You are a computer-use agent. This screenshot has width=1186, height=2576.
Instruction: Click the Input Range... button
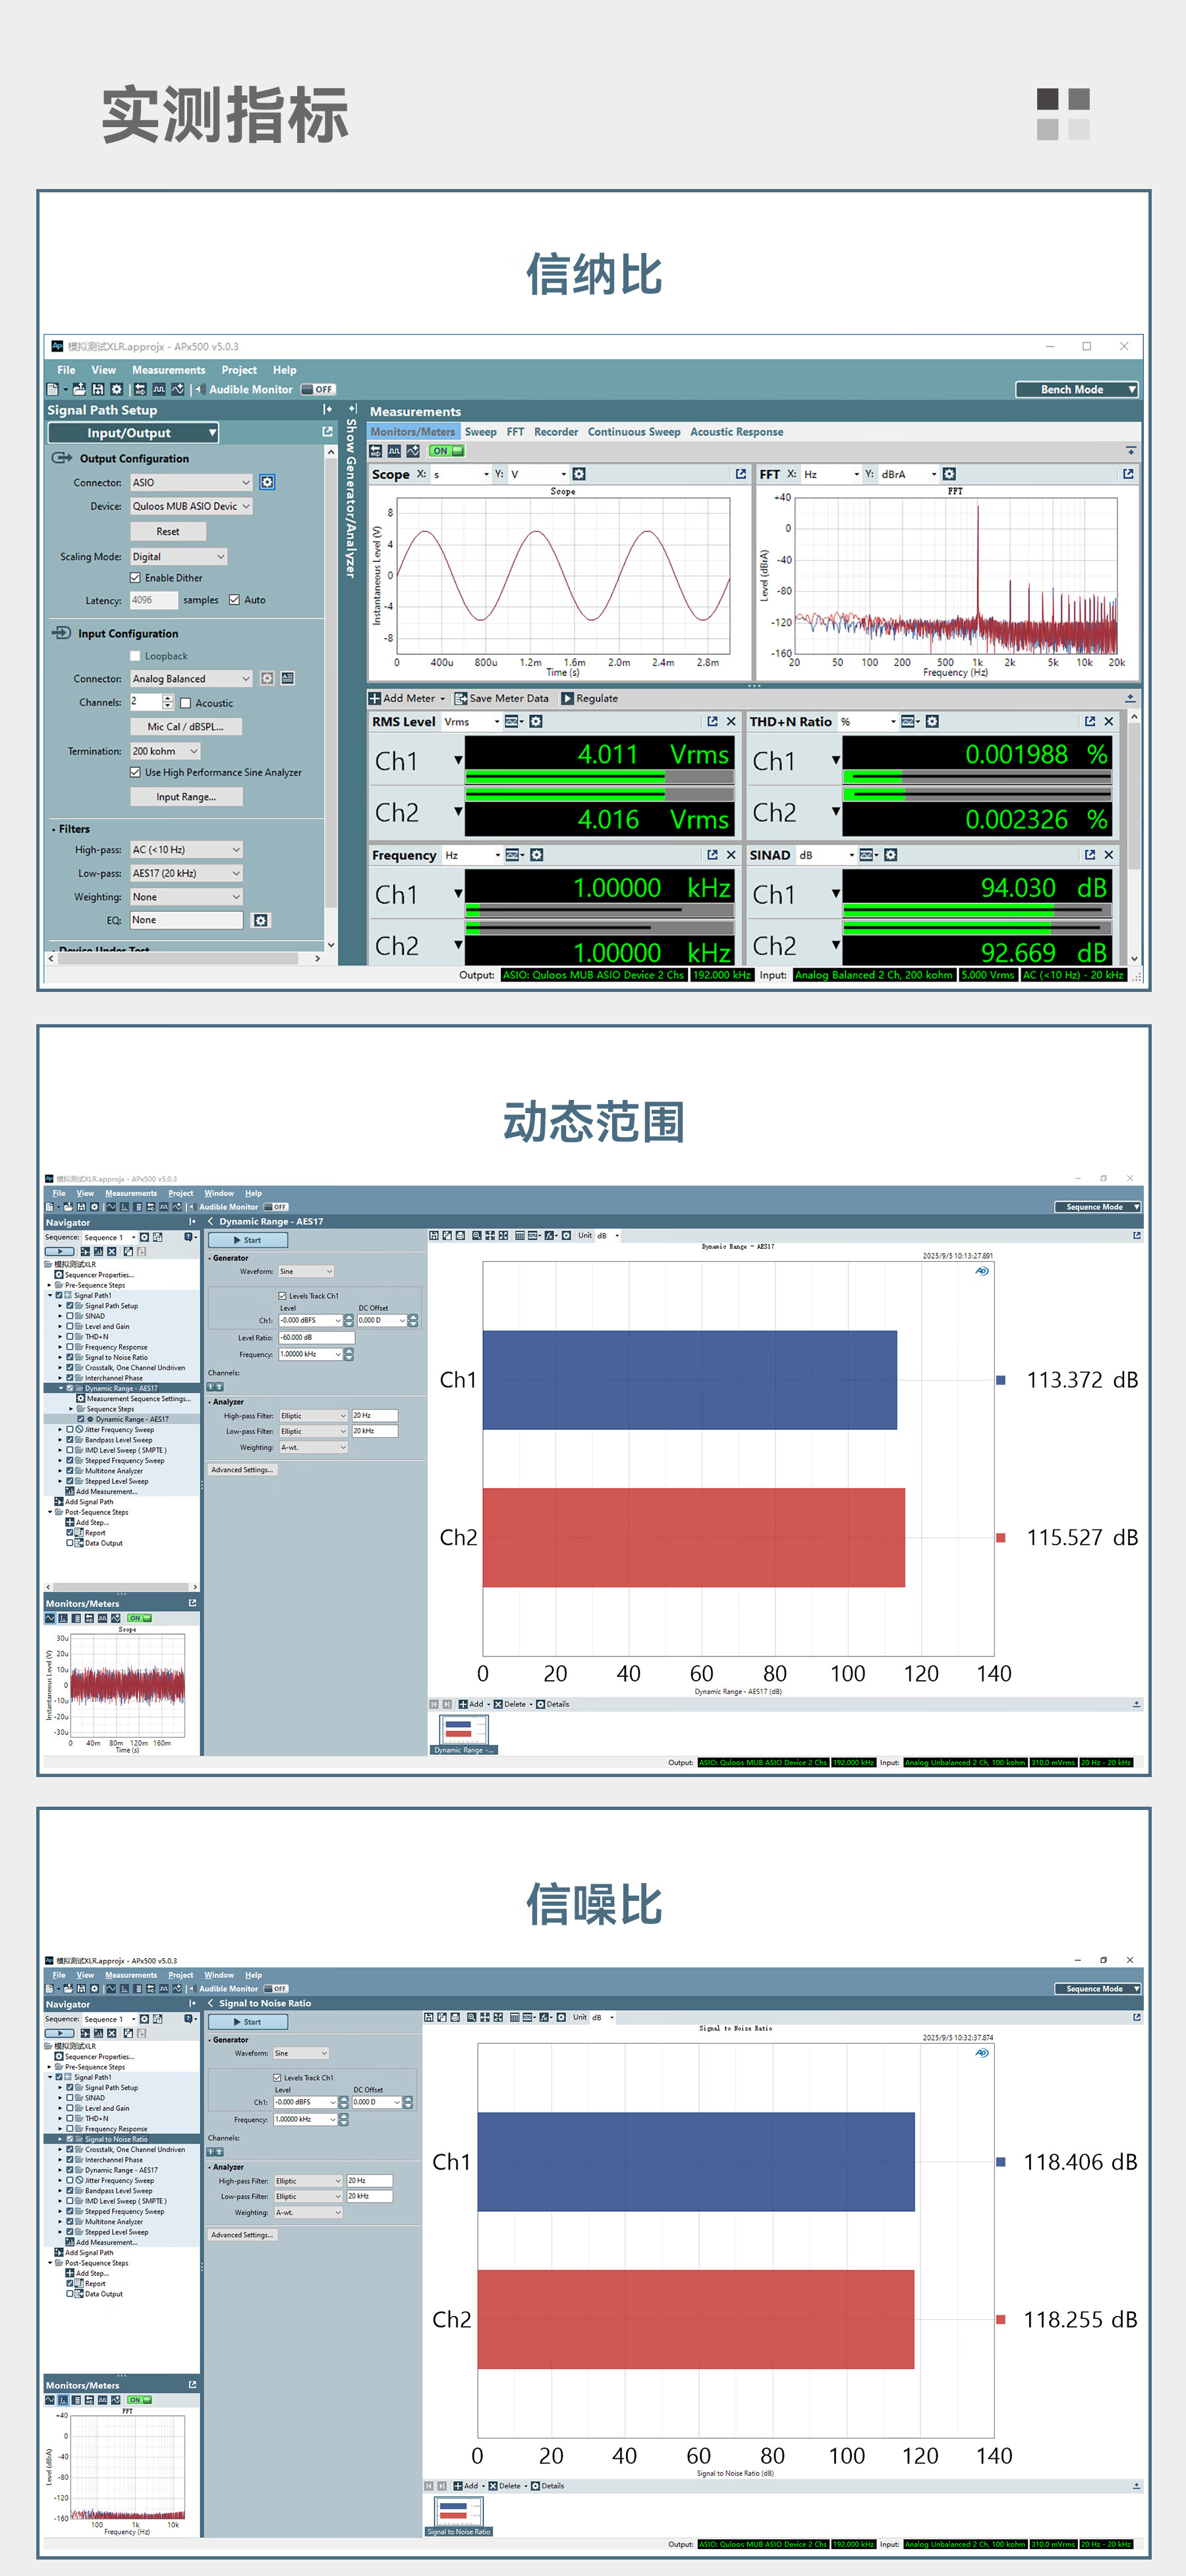(x=186, y=797)
